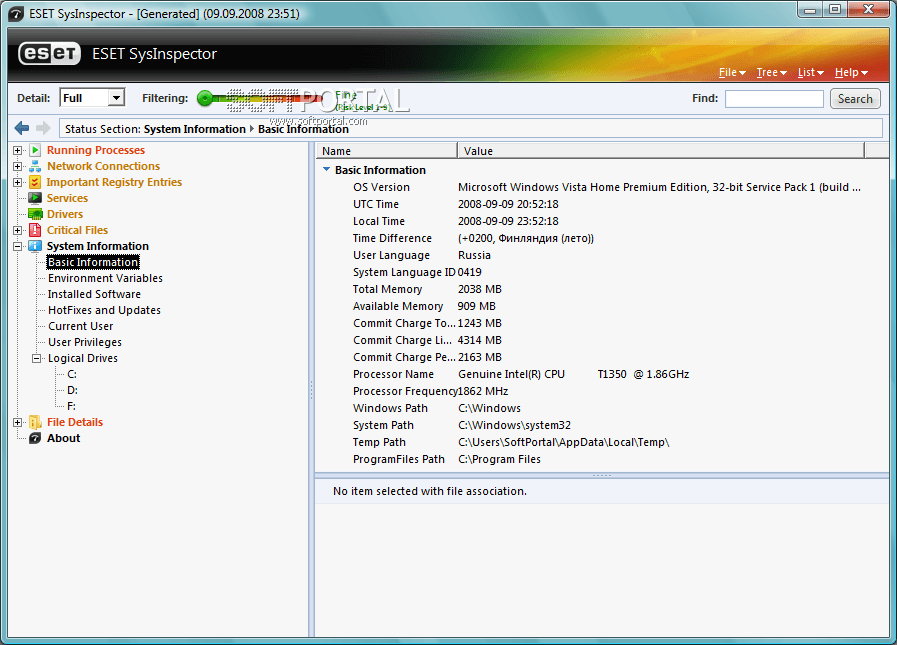897x645 pixels.
Task: Click the green filtering slider handle
Action: pyautogui.click(x=204, y=98)
